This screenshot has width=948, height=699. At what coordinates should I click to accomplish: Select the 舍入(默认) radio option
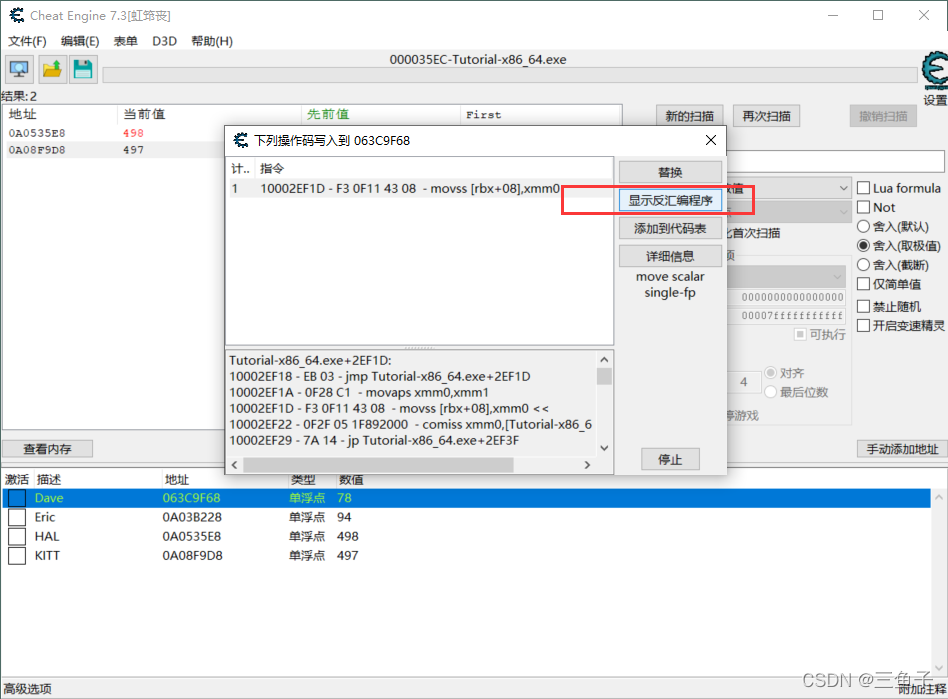863,227
